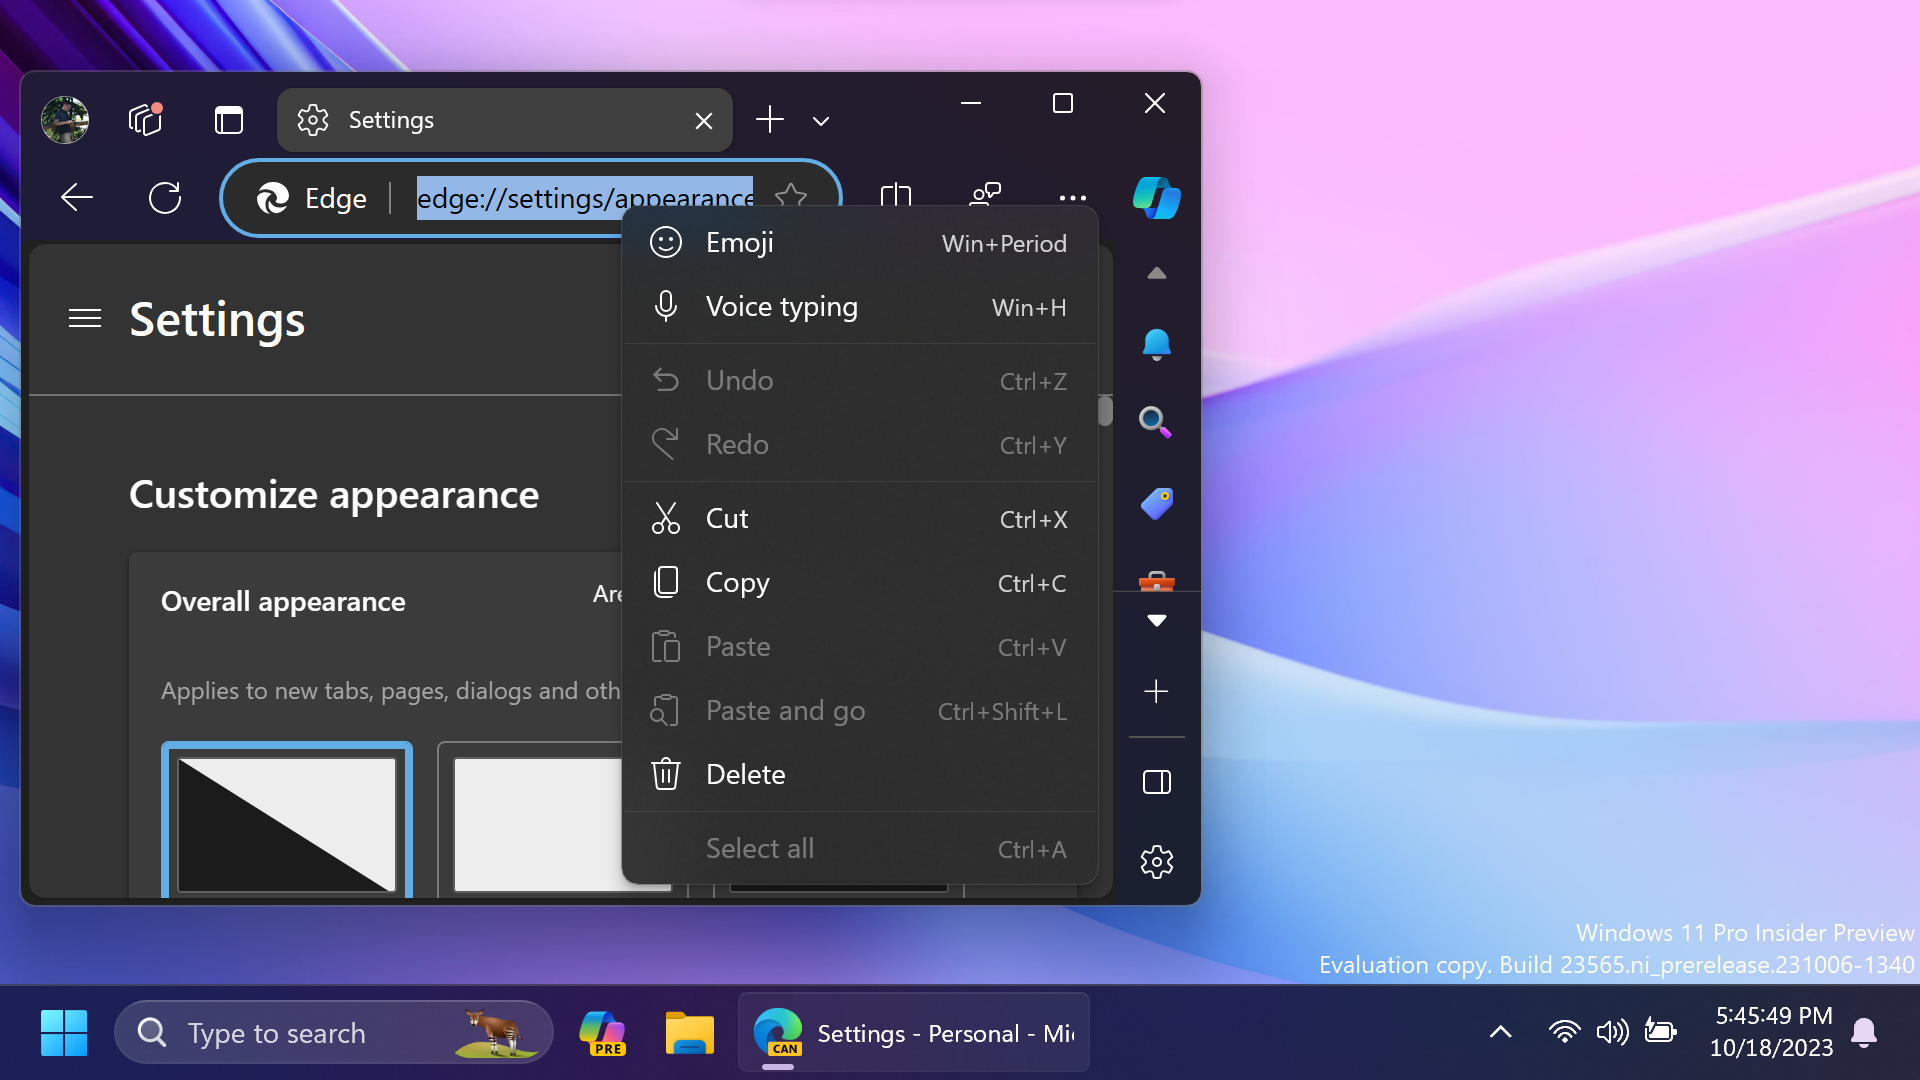The image size is (1920, 1080).
Task: Click the Type to search taskbar field
Action: (x=300, y=1032)
